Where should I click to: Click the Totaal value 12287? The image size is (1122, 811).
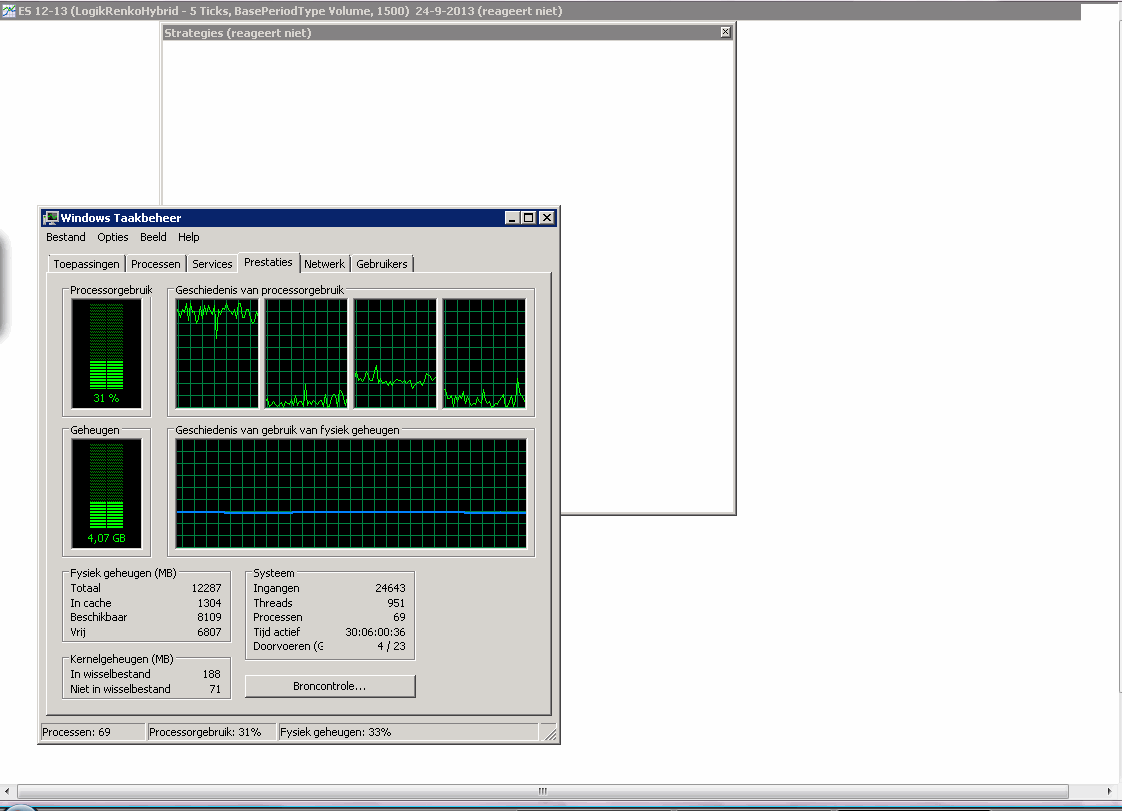pyautogui.click(x=206, y=588)
